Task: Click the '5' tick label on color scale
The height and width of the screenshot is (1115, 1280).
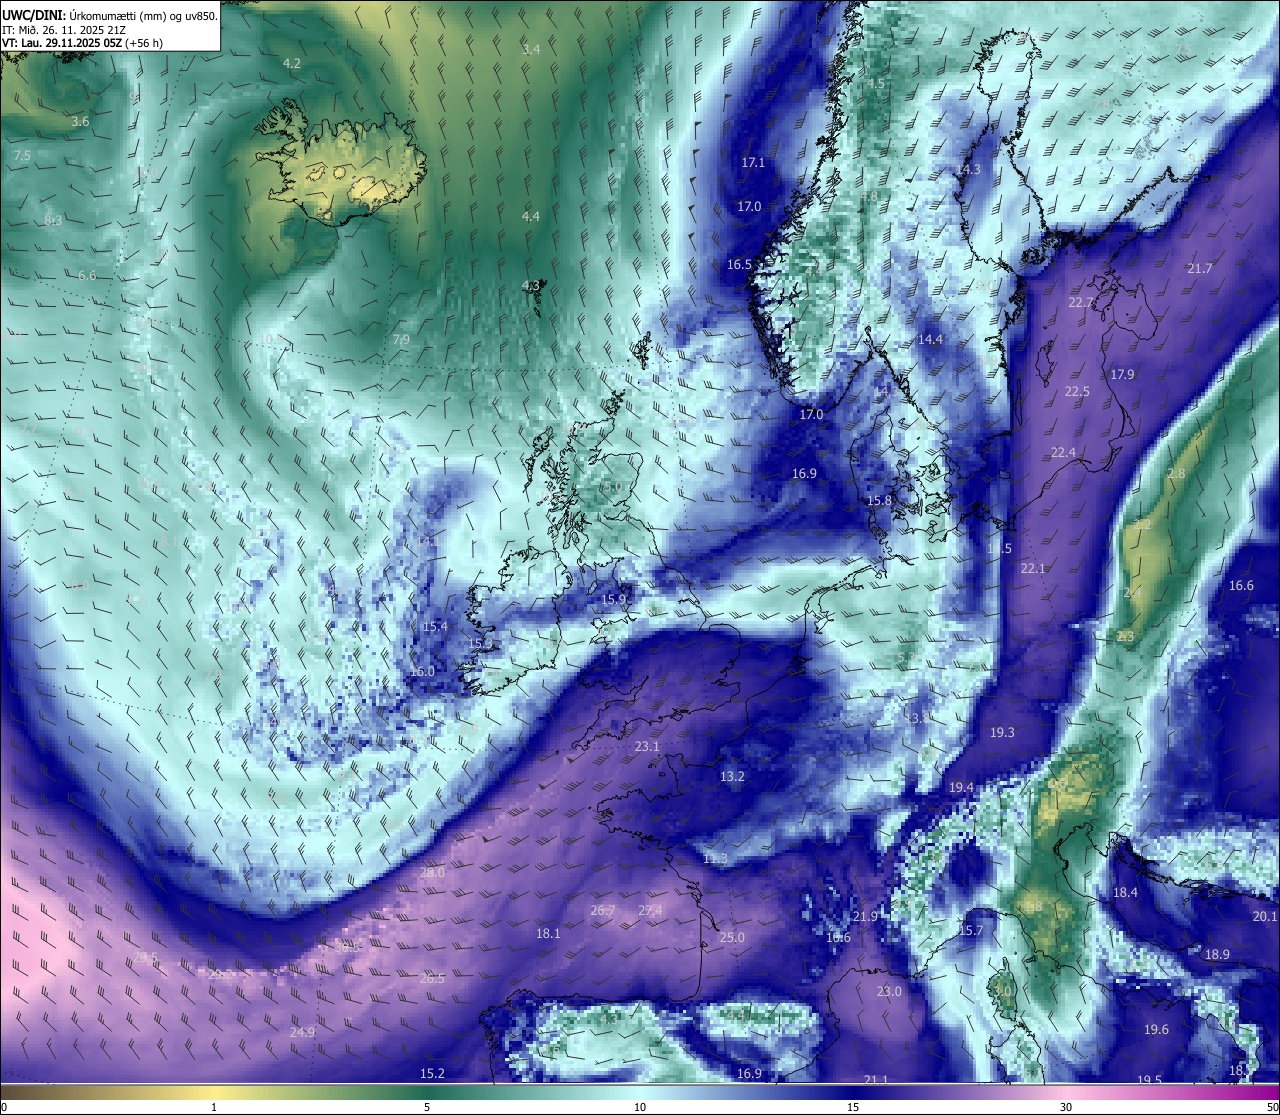Action: pos(427,1107)
